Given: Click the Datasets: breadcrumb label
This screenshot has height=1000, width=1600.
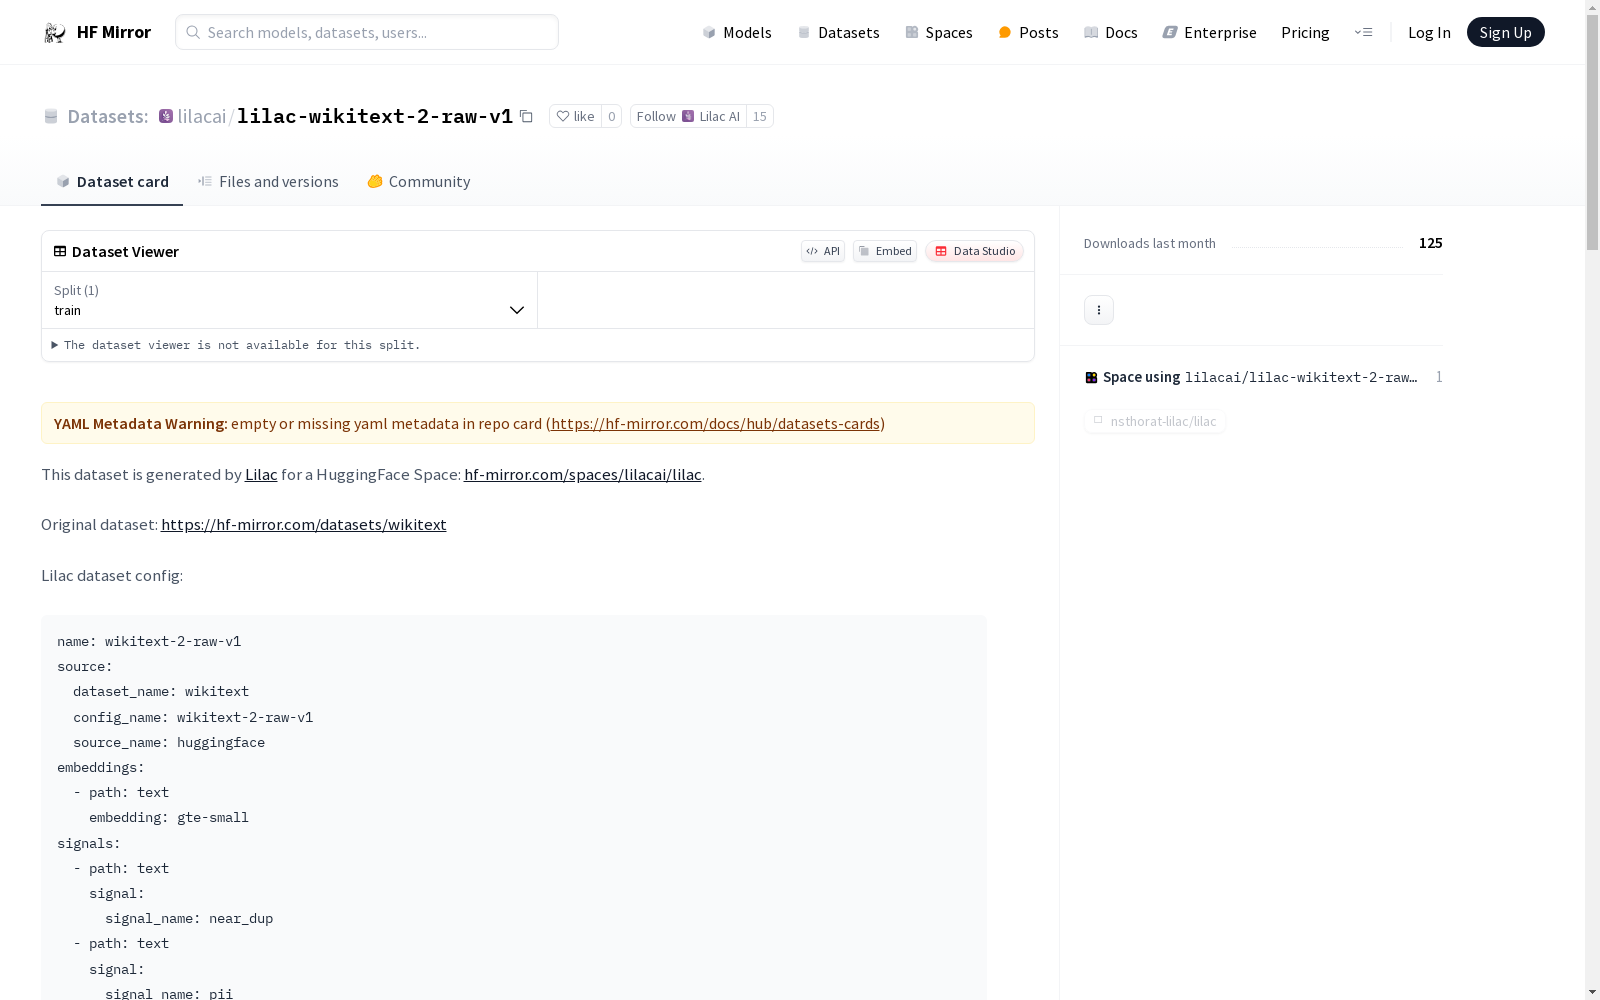Looking at the screenshot, I should tap(107, 116).
